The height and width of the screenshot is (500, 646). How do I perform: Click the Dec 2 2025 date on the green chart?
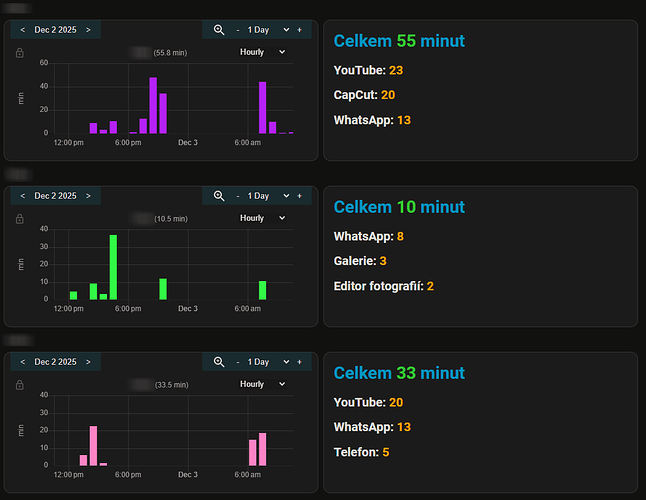click(55, 196)
